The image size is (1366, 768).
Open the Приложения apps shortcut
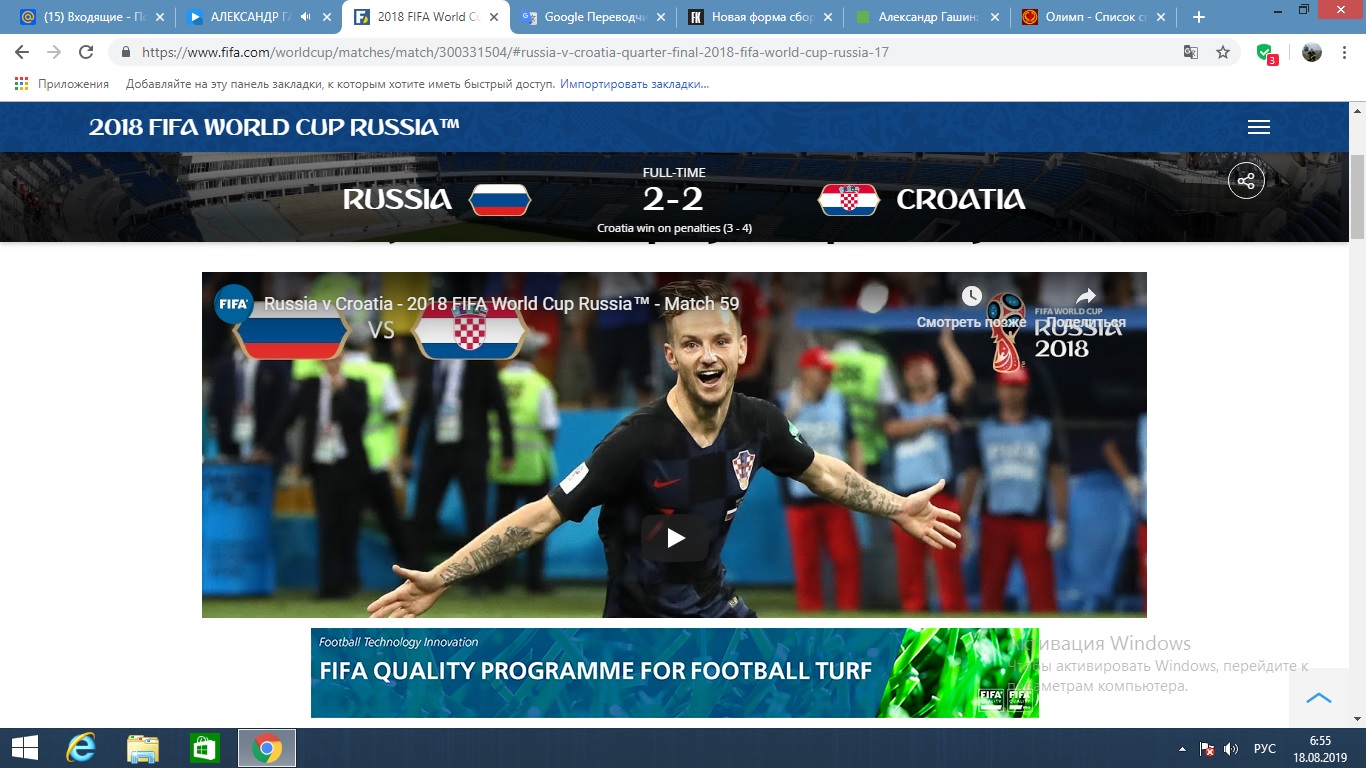(x=62, y=84)
